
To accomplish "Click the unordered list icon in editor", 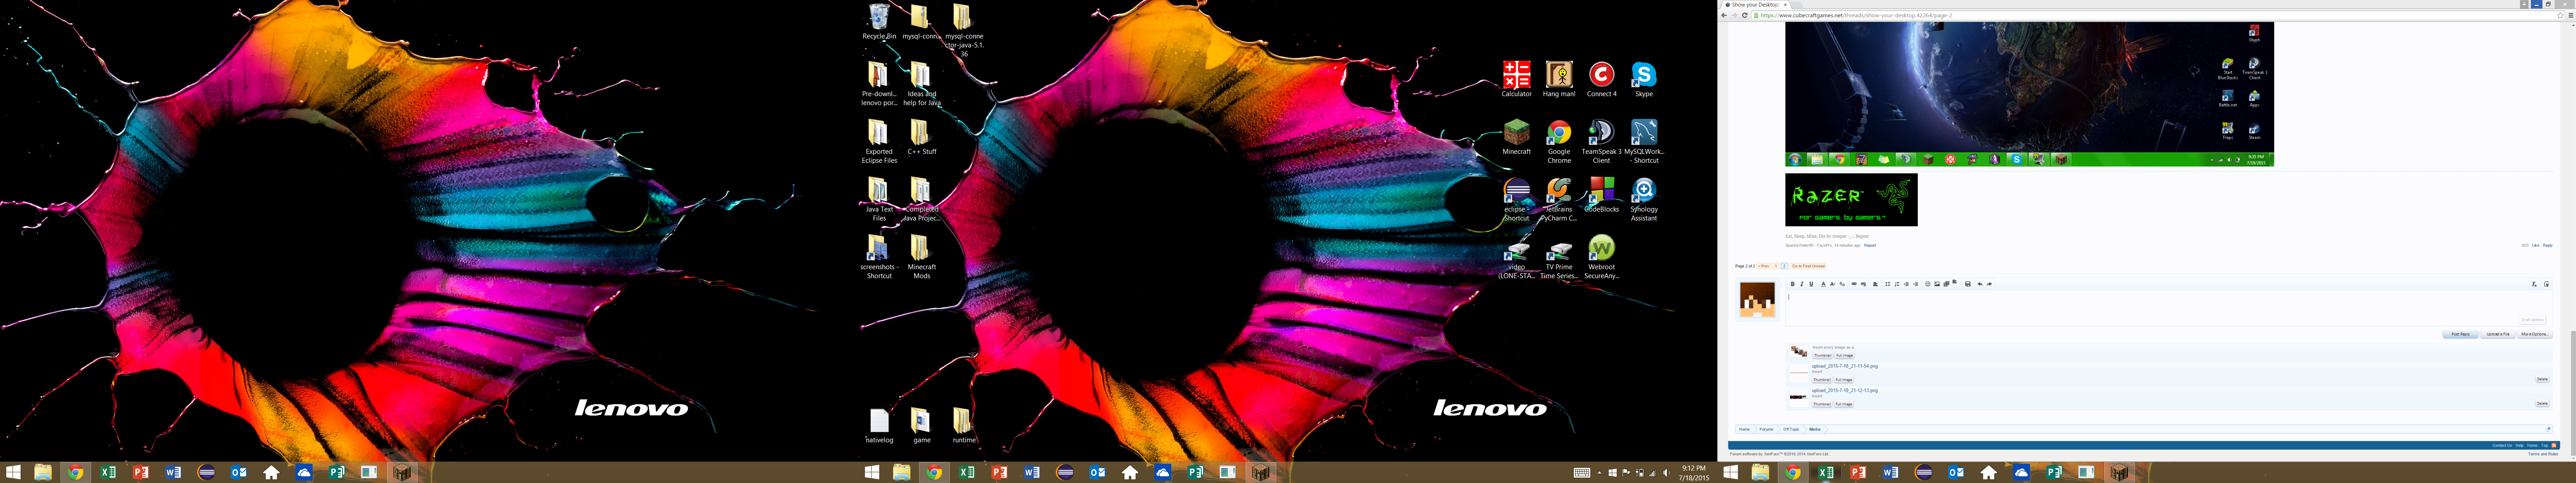I will pos(1888,284).
